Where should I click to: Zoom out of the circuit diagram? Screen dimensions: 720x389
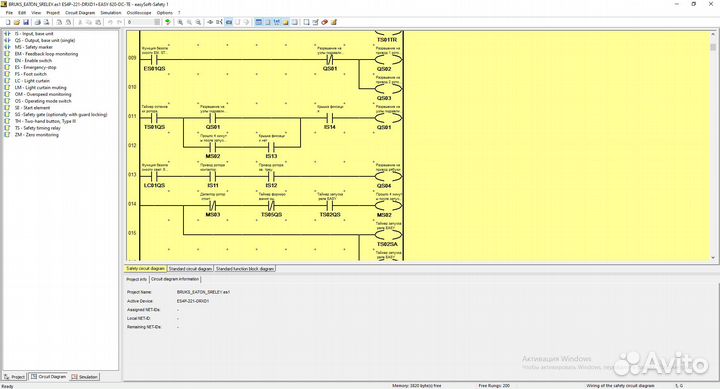click(x=198, y=22)
